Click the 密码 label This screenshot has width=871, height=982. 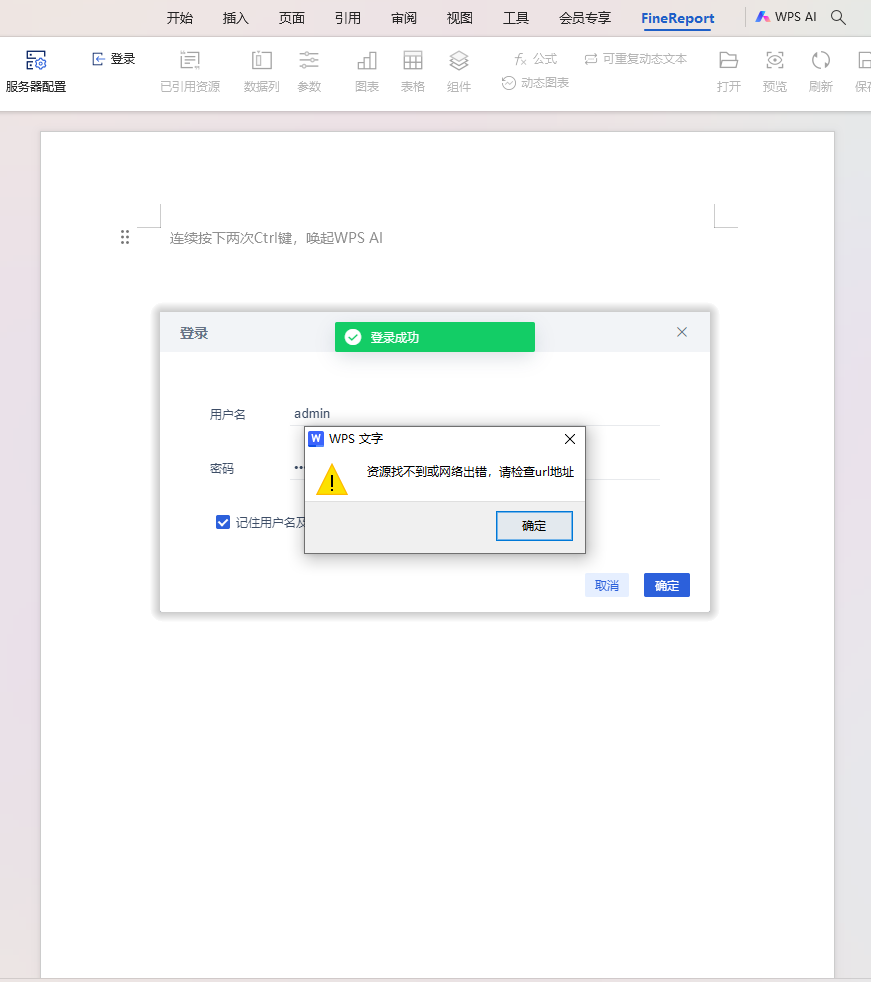coord(222,468)
